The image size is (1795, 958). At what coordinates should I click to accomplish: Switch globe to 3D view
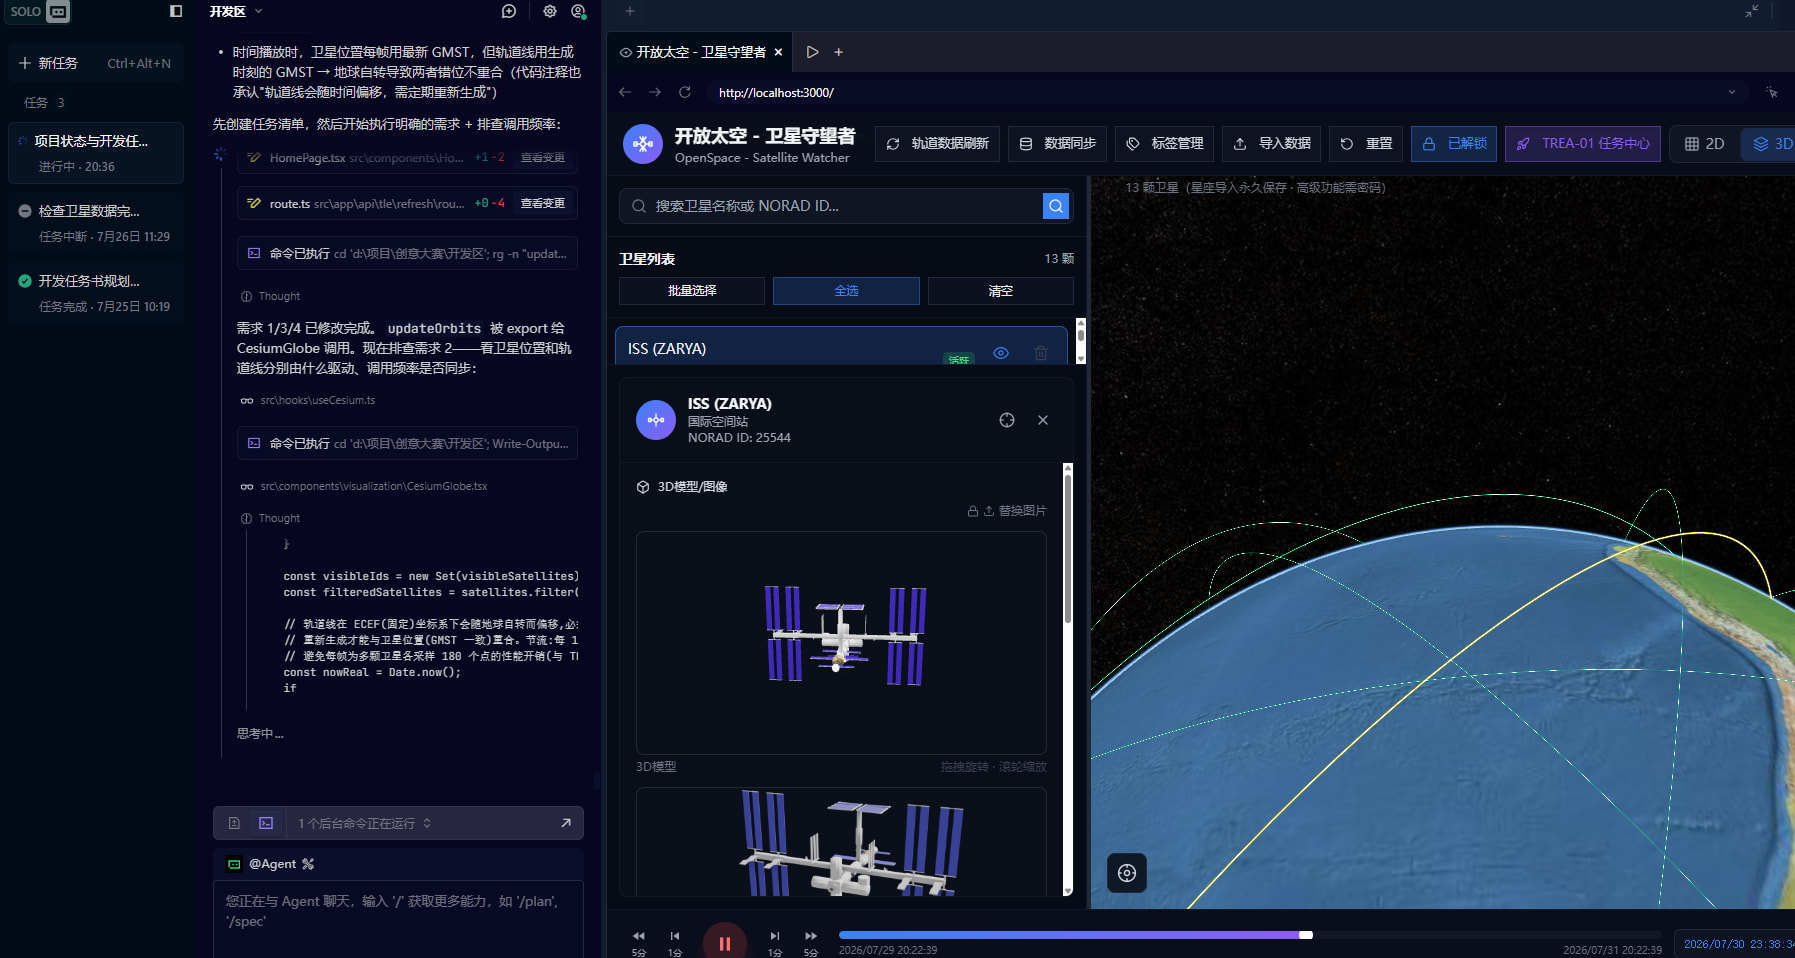1770,144
